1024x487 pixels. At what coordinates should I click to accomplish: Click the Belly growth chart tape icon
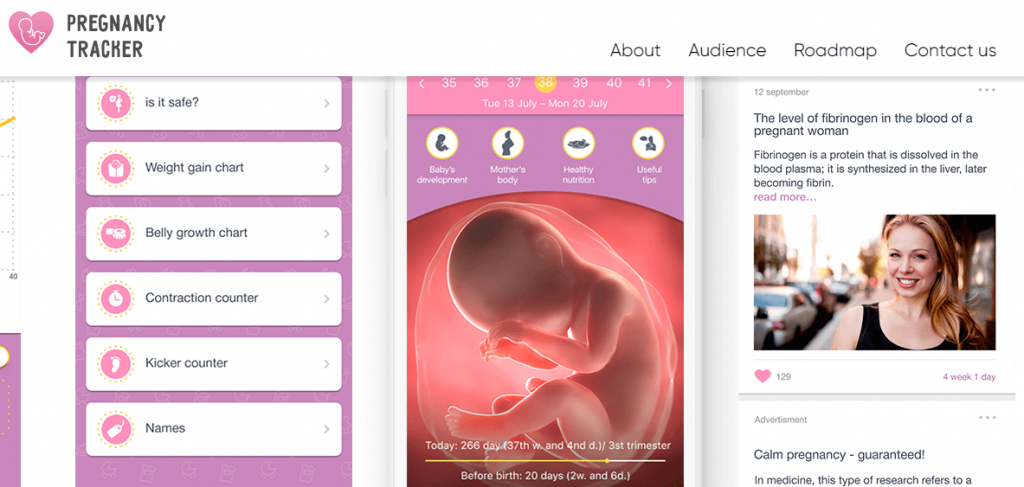coord(116,233)
